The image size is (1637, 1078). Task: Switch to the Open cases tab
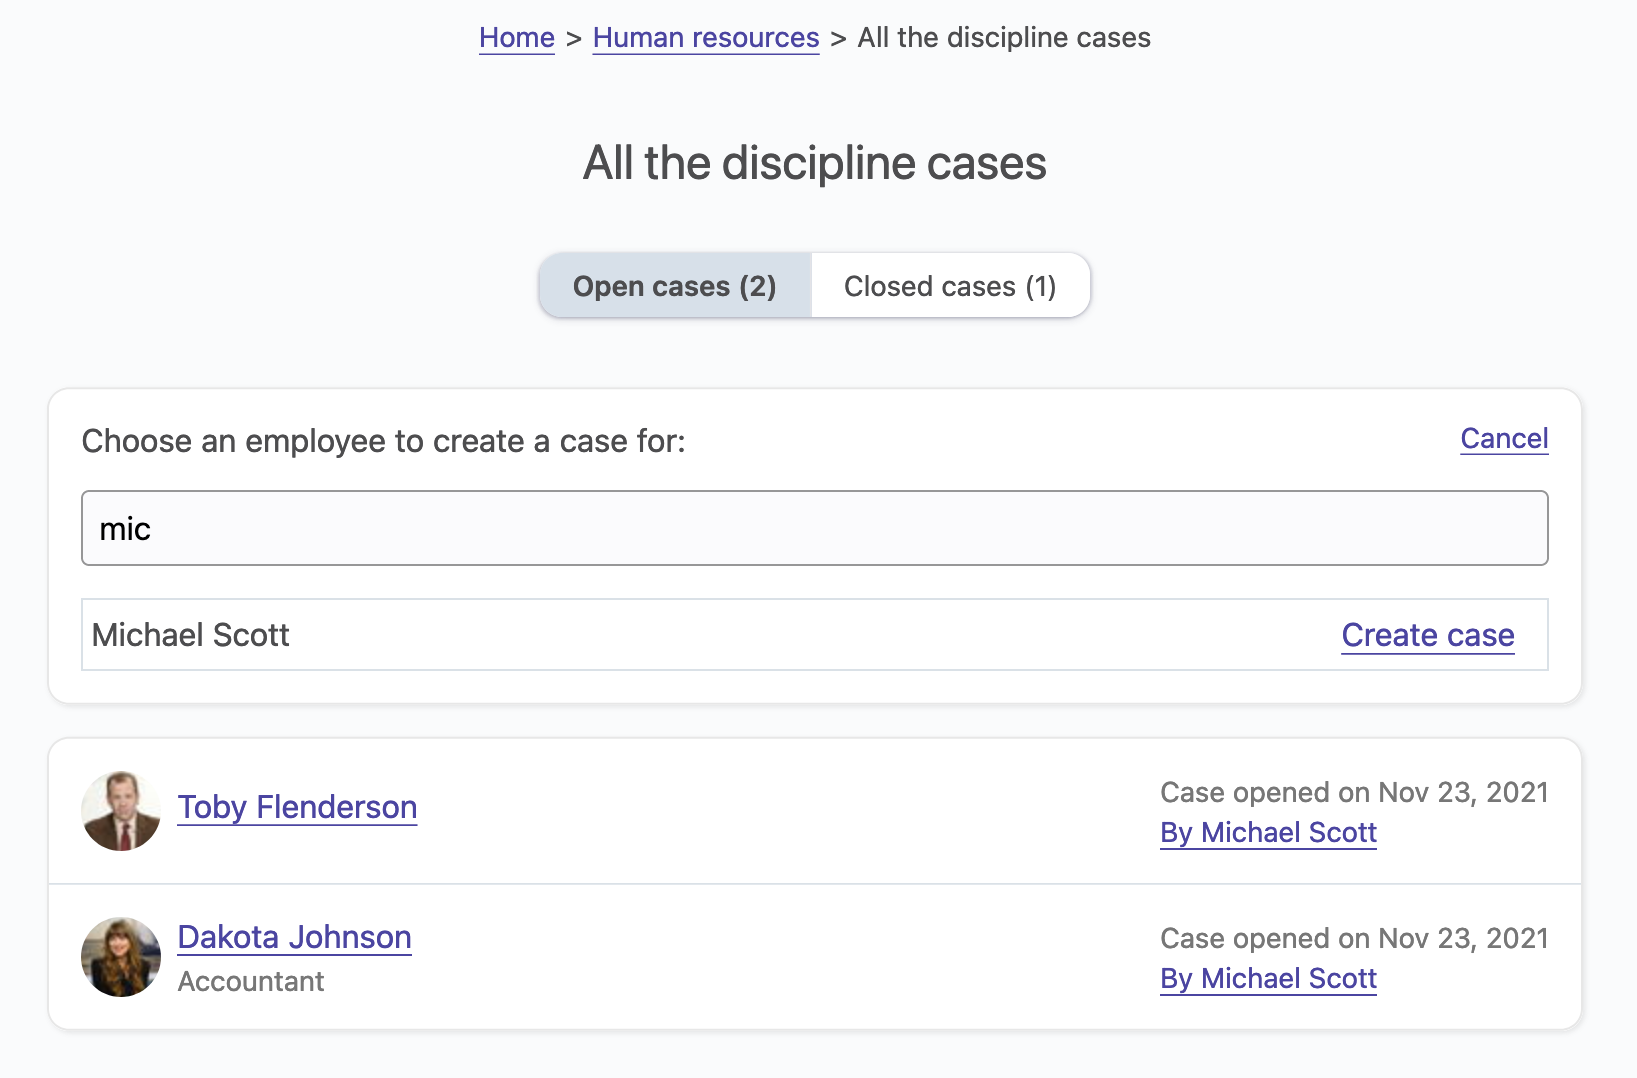674,286
